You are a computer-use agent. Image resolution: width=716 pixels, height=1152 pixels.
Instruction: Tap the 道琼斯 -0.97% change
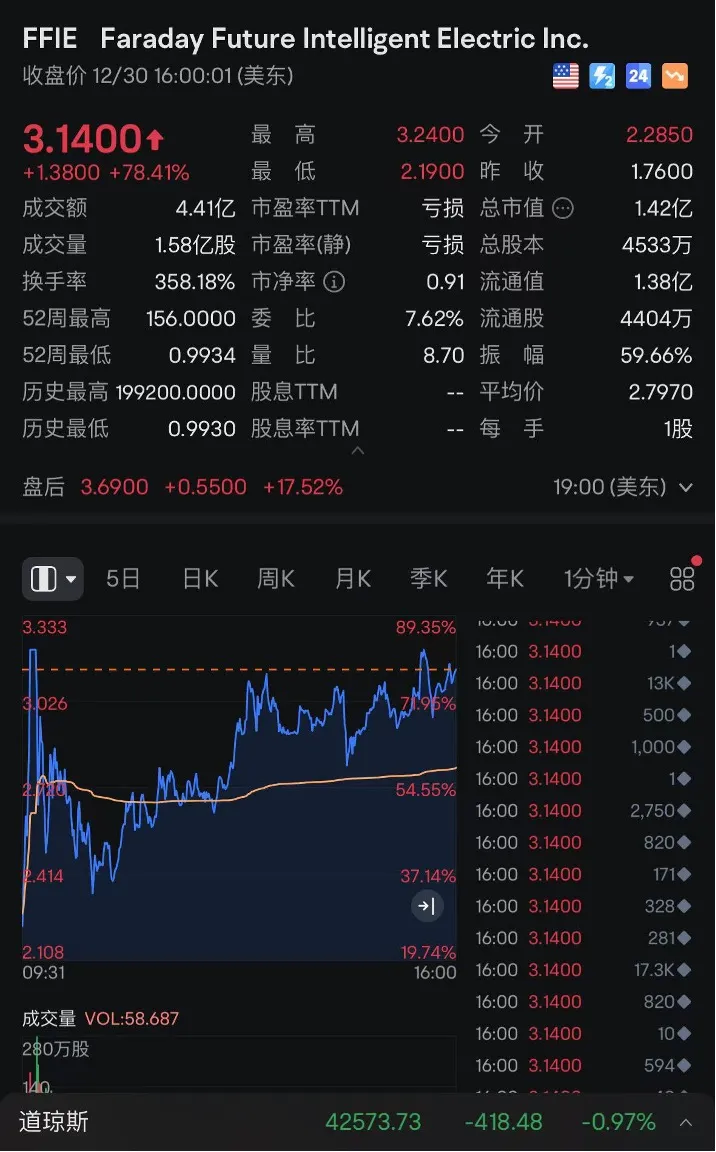point(618,1122)
